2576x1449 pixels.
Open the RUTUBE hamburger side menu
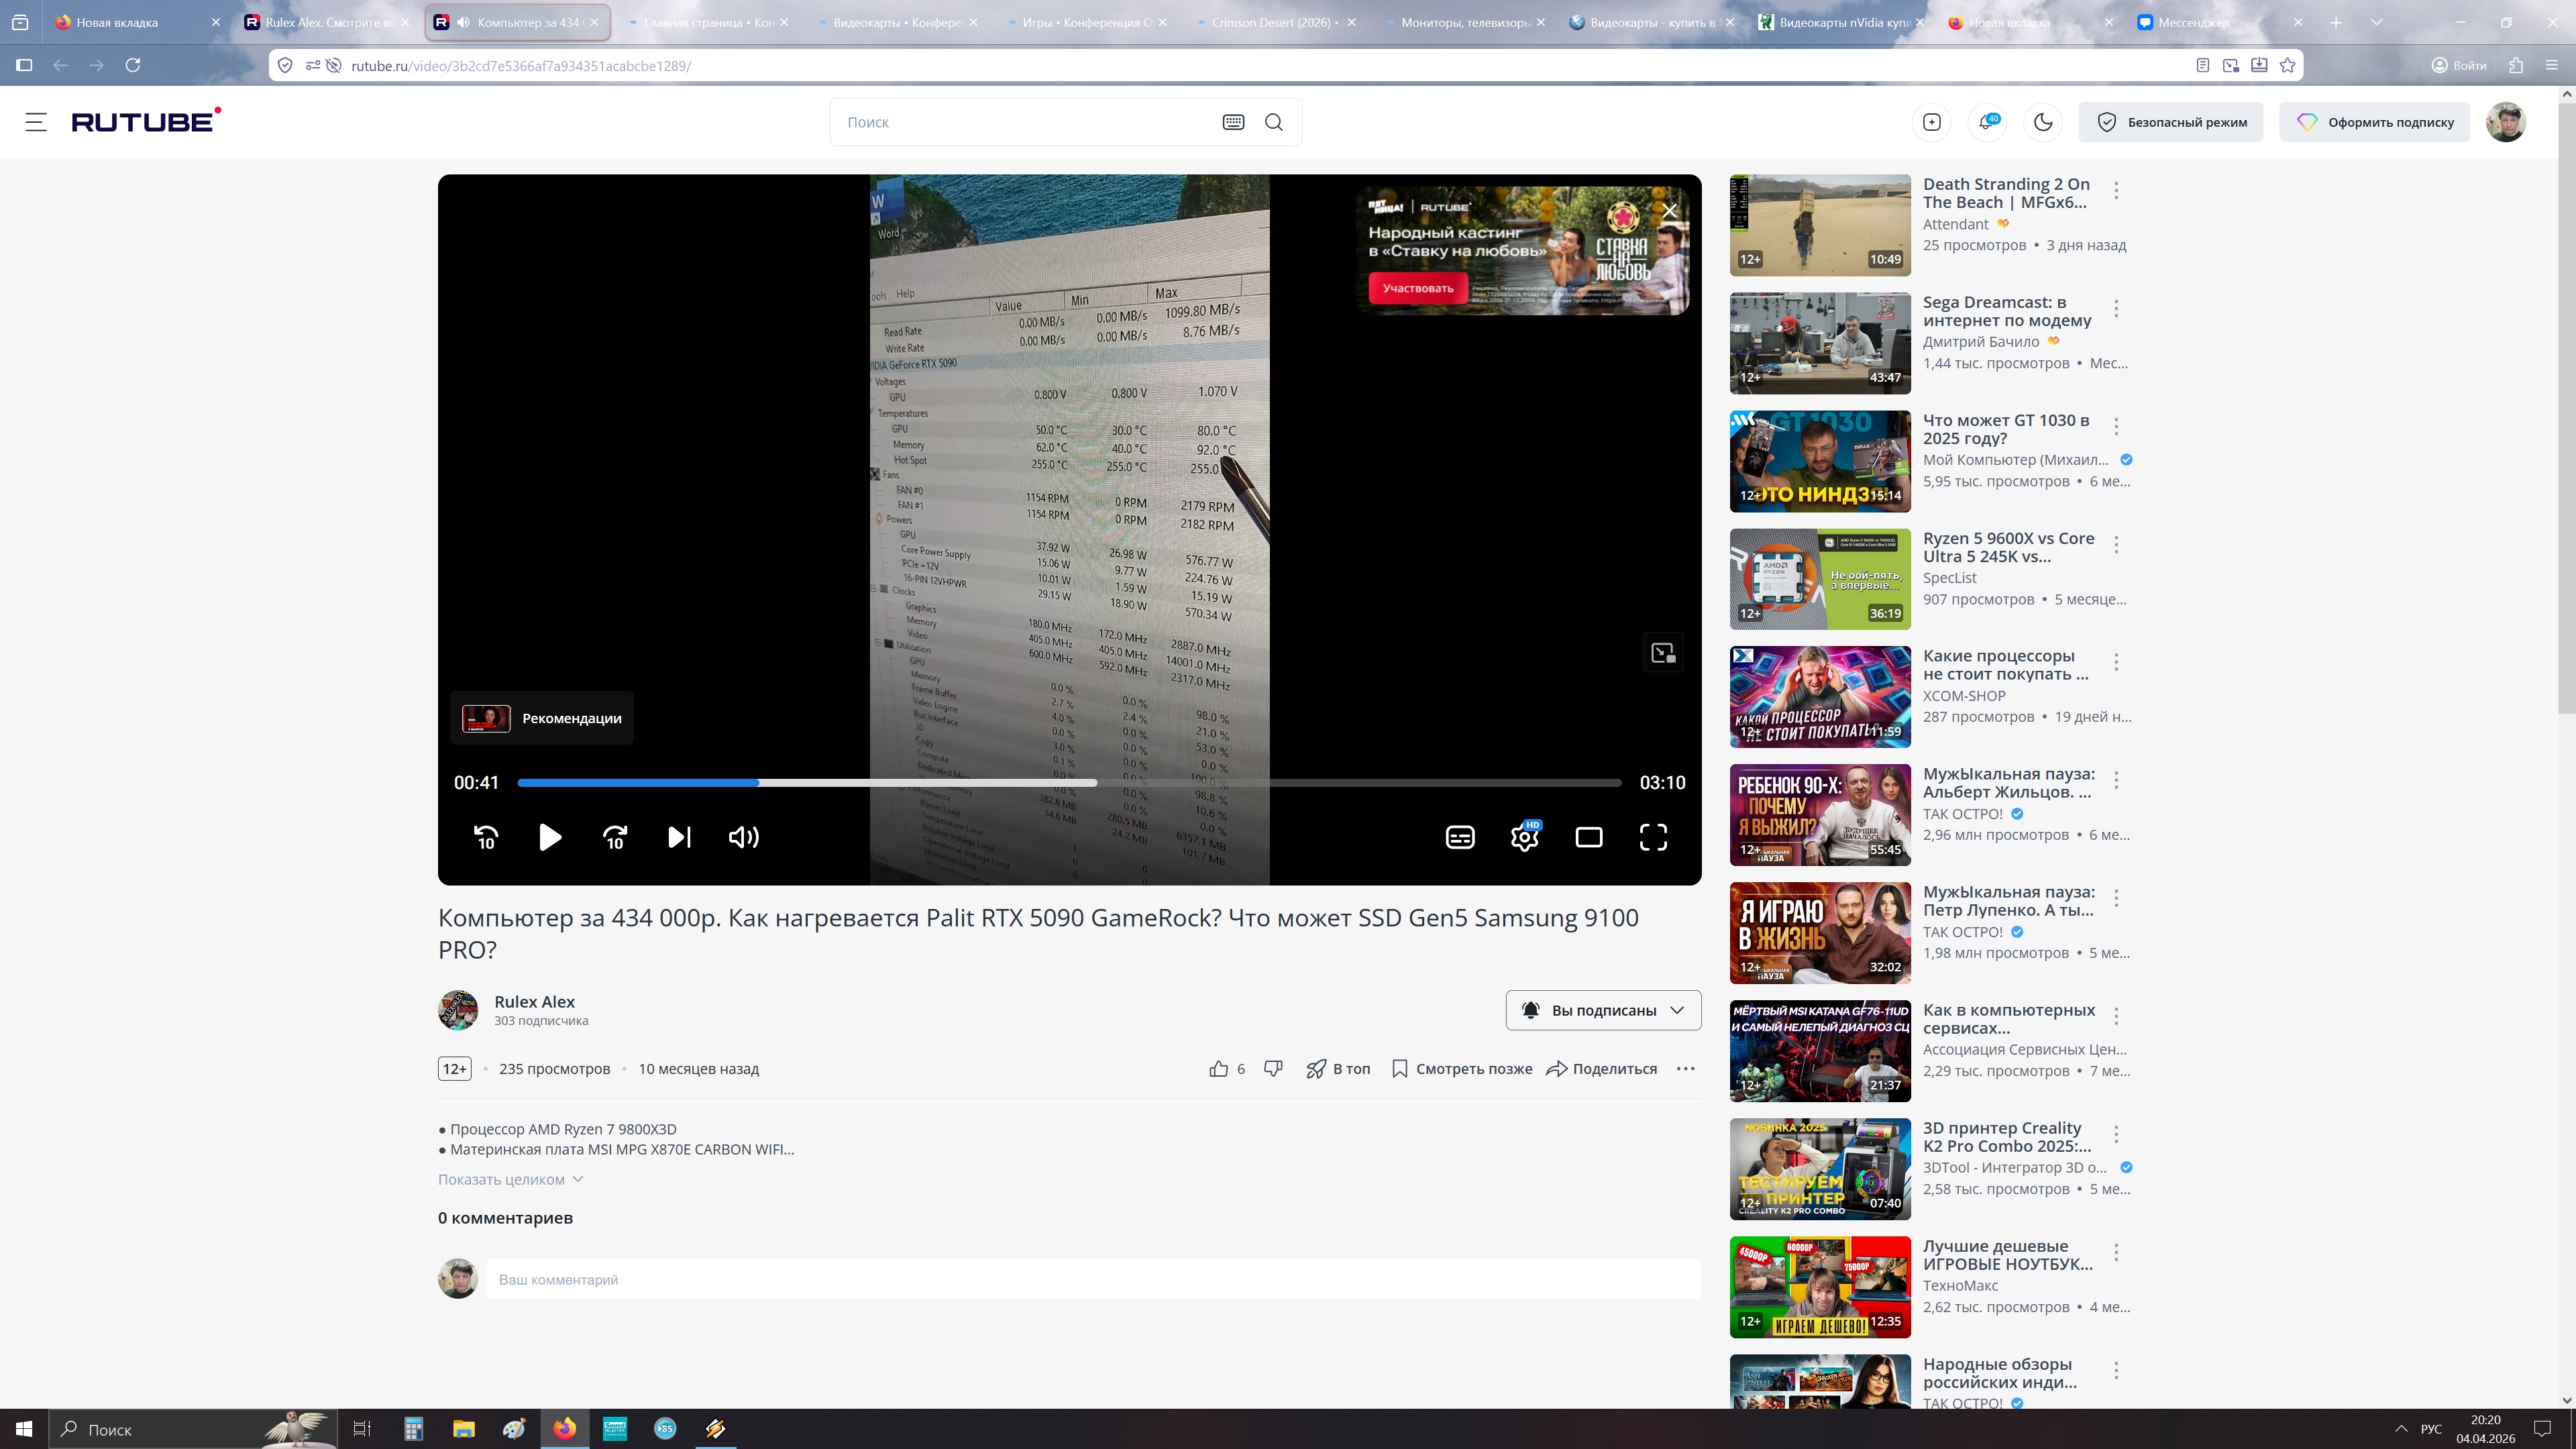36,122
